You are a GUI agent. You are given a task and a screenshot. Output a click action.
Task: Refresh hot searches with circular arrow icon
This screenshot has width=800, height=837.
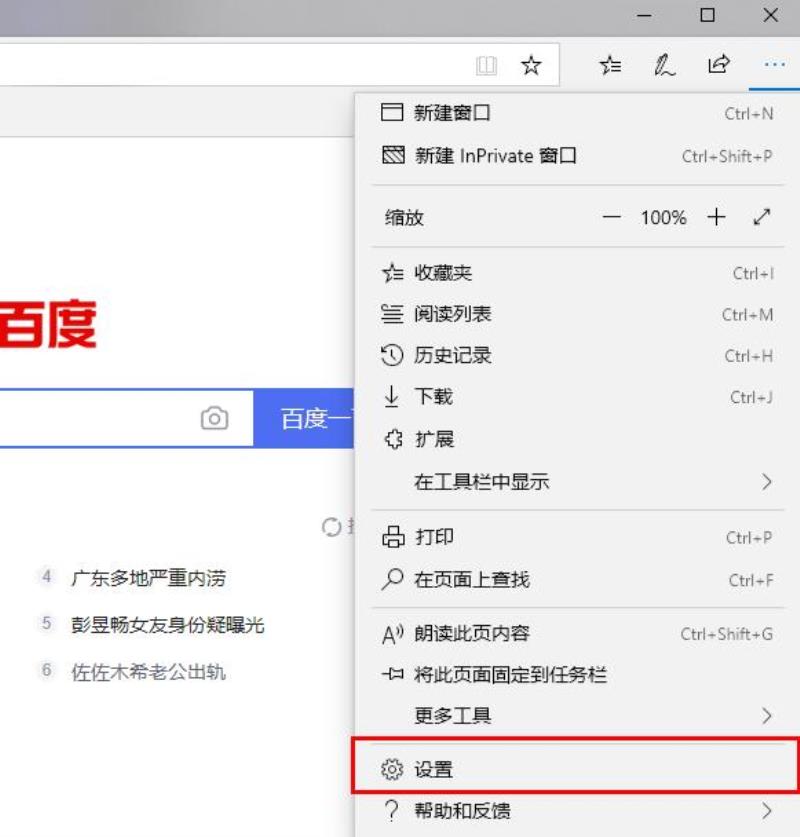click(x=331, y=527)
